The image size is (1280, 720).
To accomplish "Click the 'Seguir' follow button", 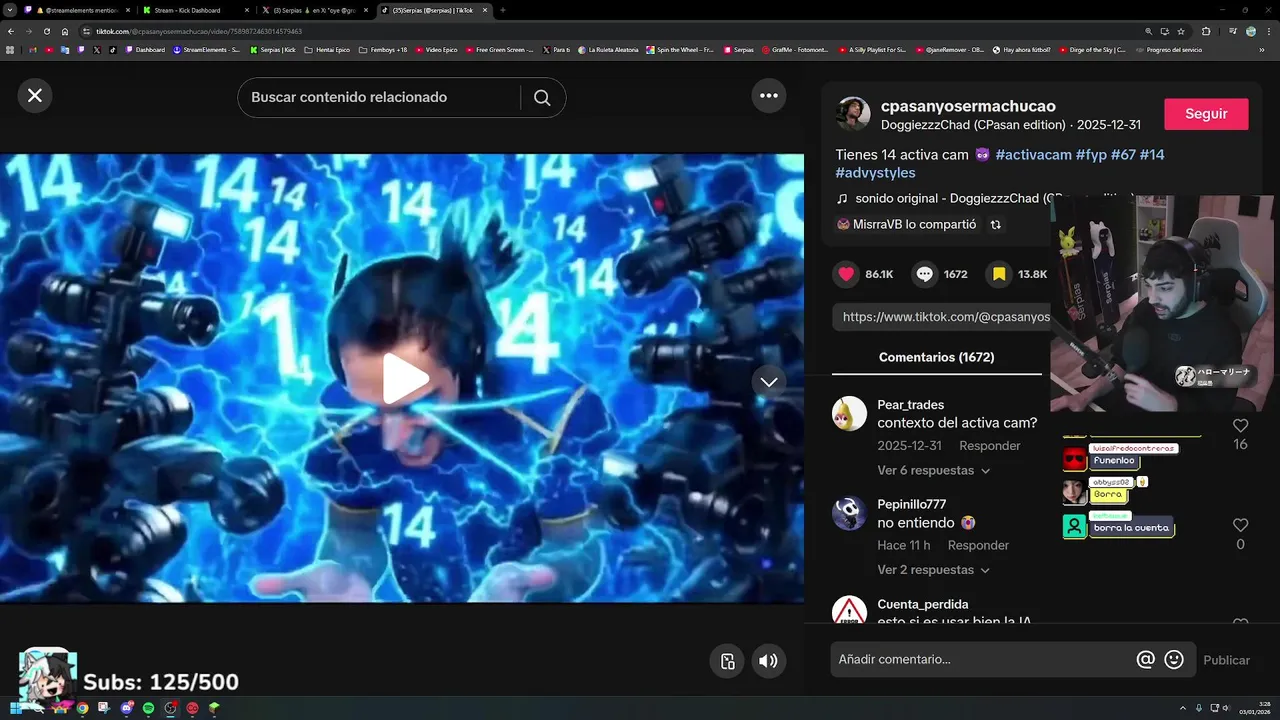I will tap(1206, 114).
